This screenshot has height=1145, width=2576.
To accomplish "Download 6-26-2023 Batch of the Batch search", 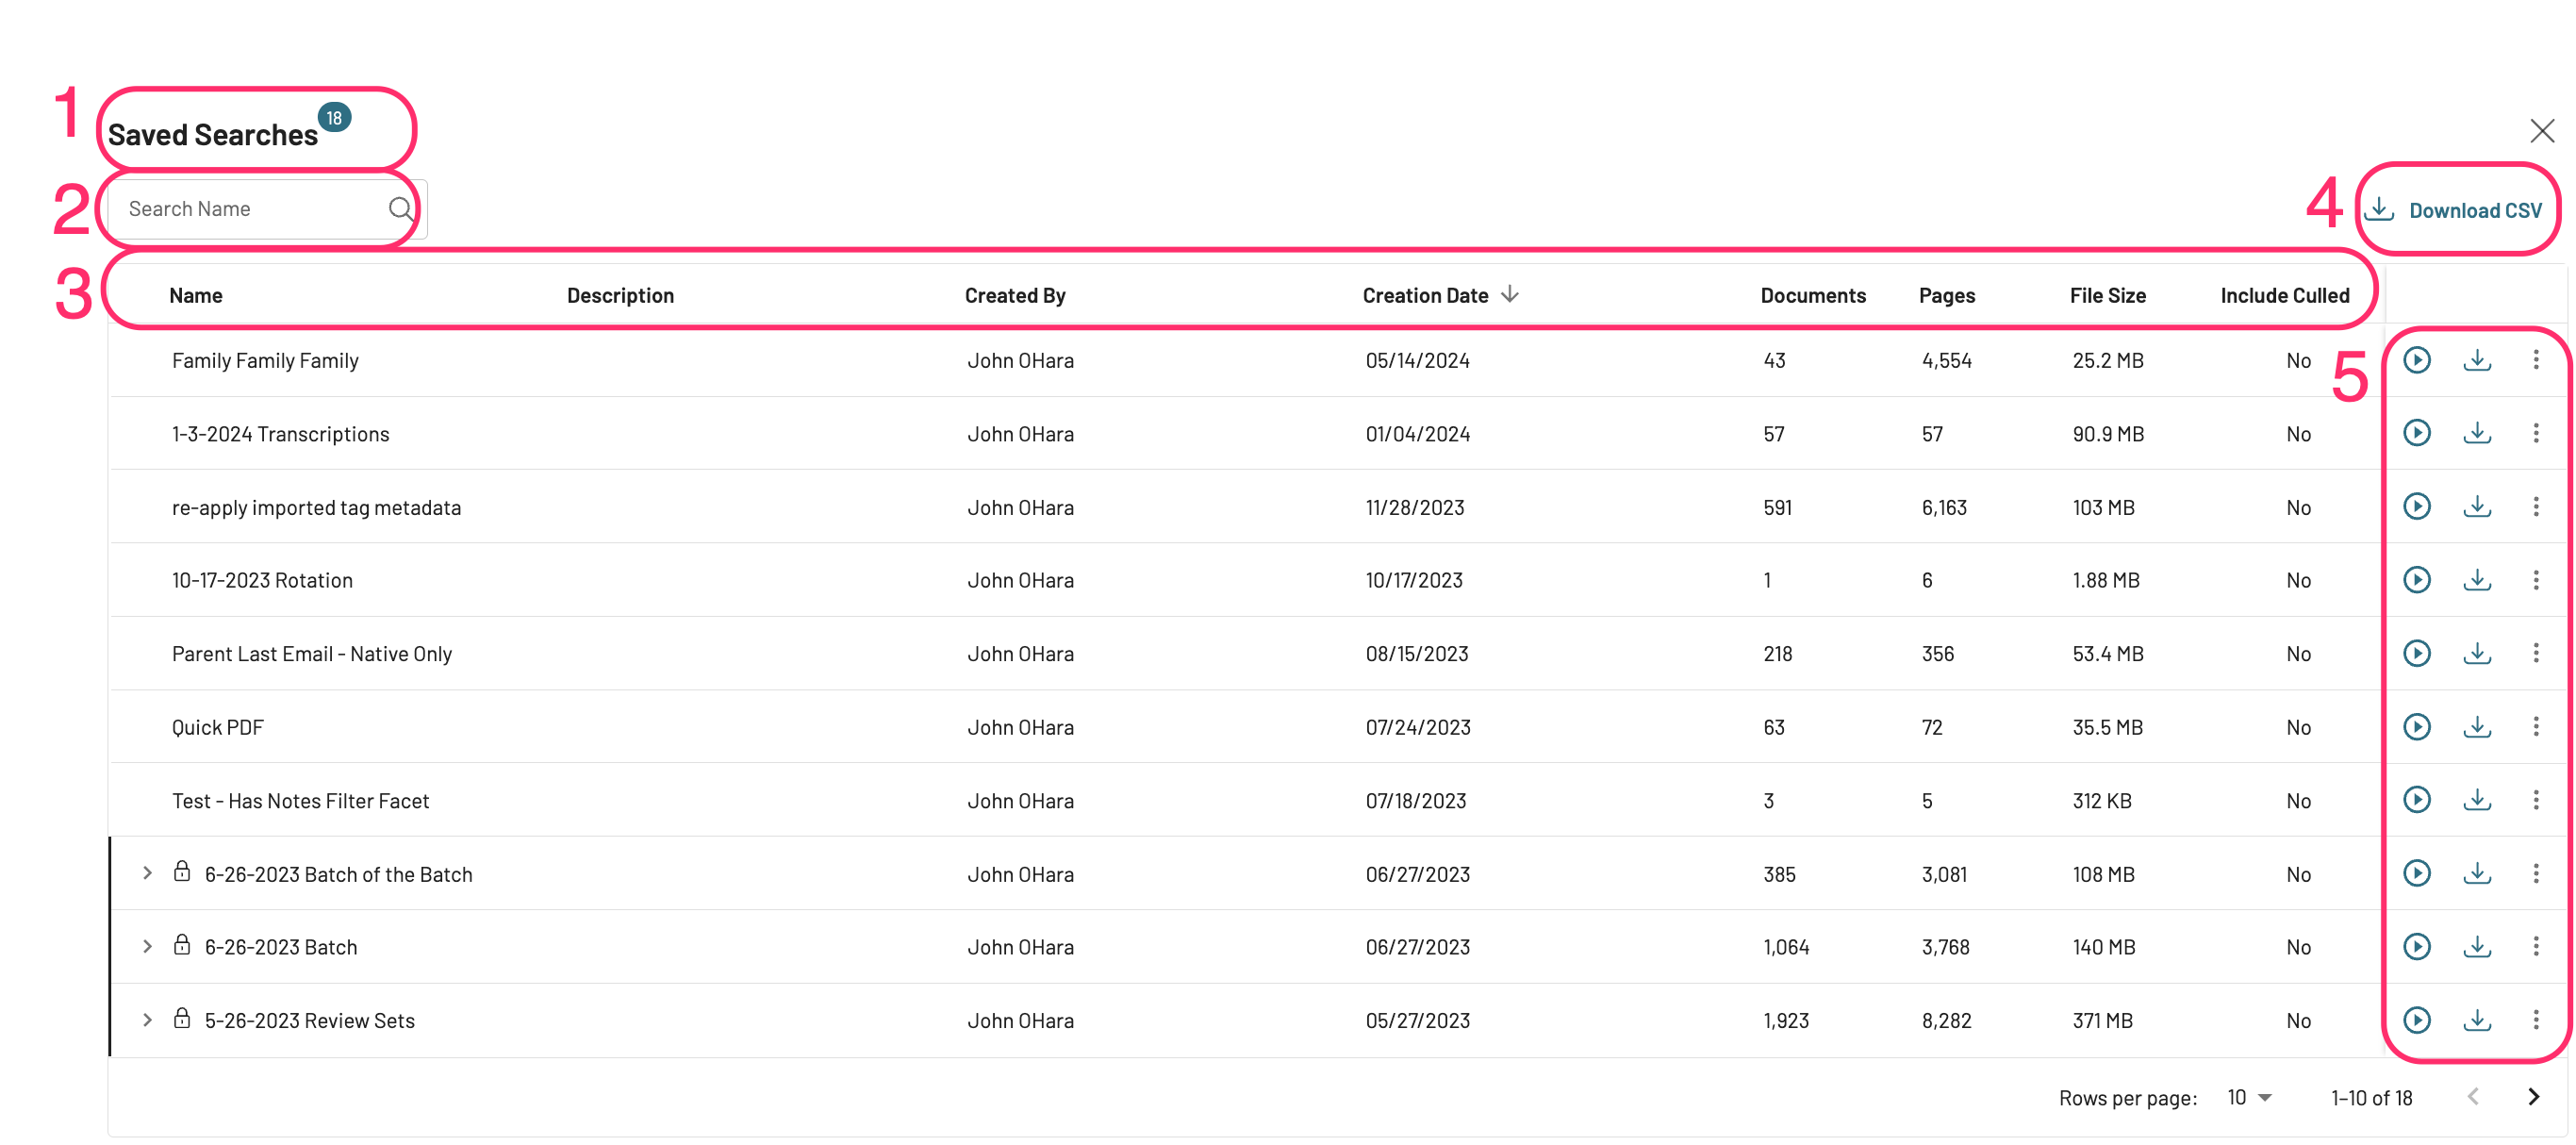I will (2477, 874).
